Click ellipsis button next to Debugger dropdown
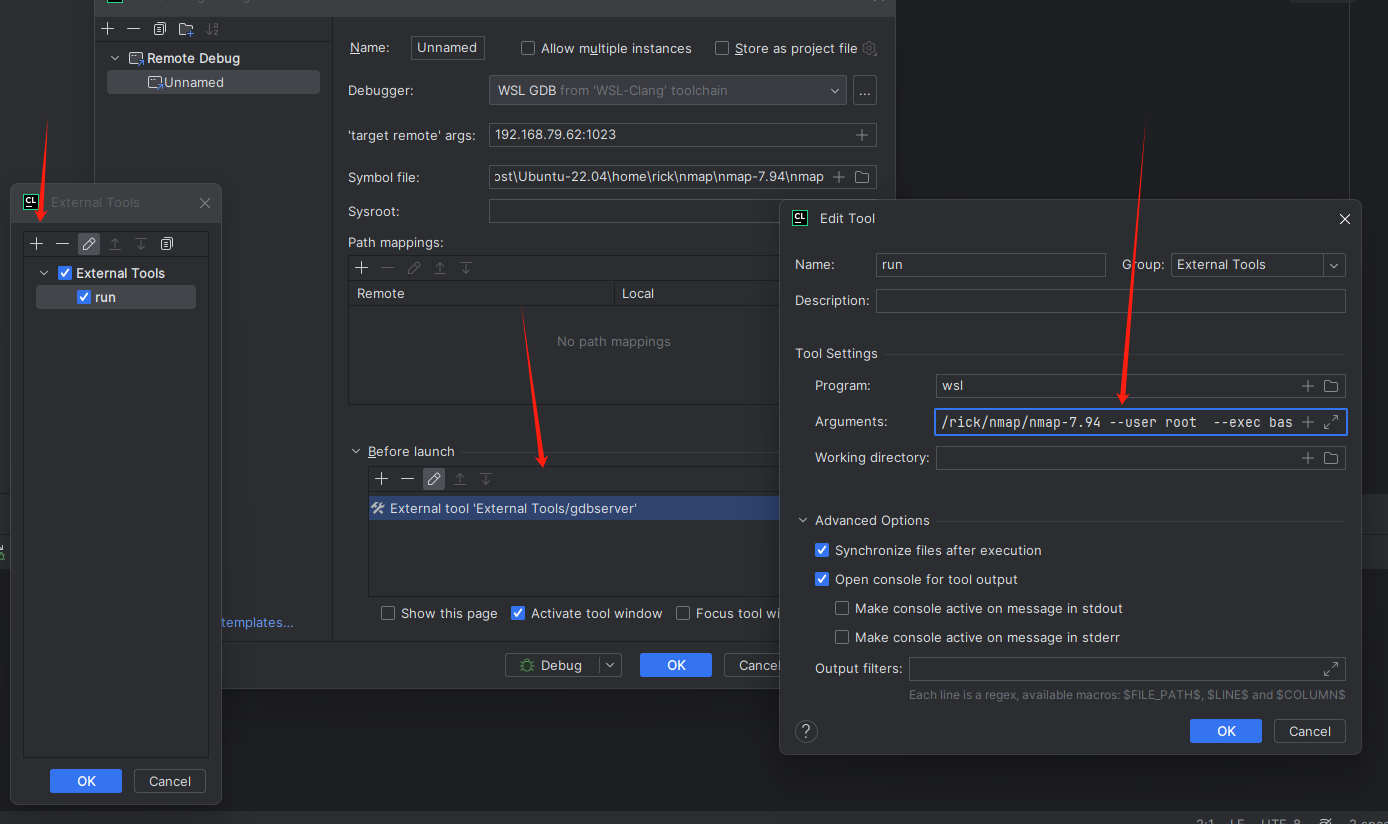Screen dimensions: 1388x824 pos(865,90)
